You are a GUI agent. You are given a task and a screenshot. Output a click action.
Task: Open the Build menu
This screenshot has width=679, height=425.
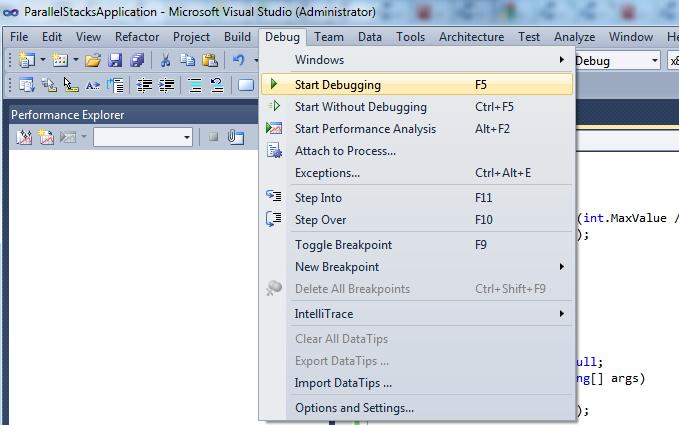pos(237,37)
